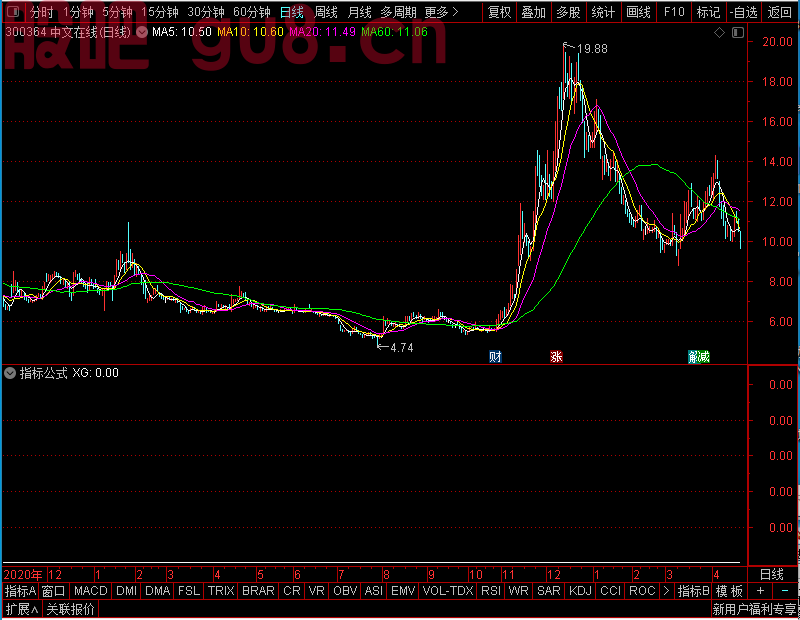This screenshot has width=800, height=620.
Task: Select the SAR indicator tab
Action: point(549,591)
